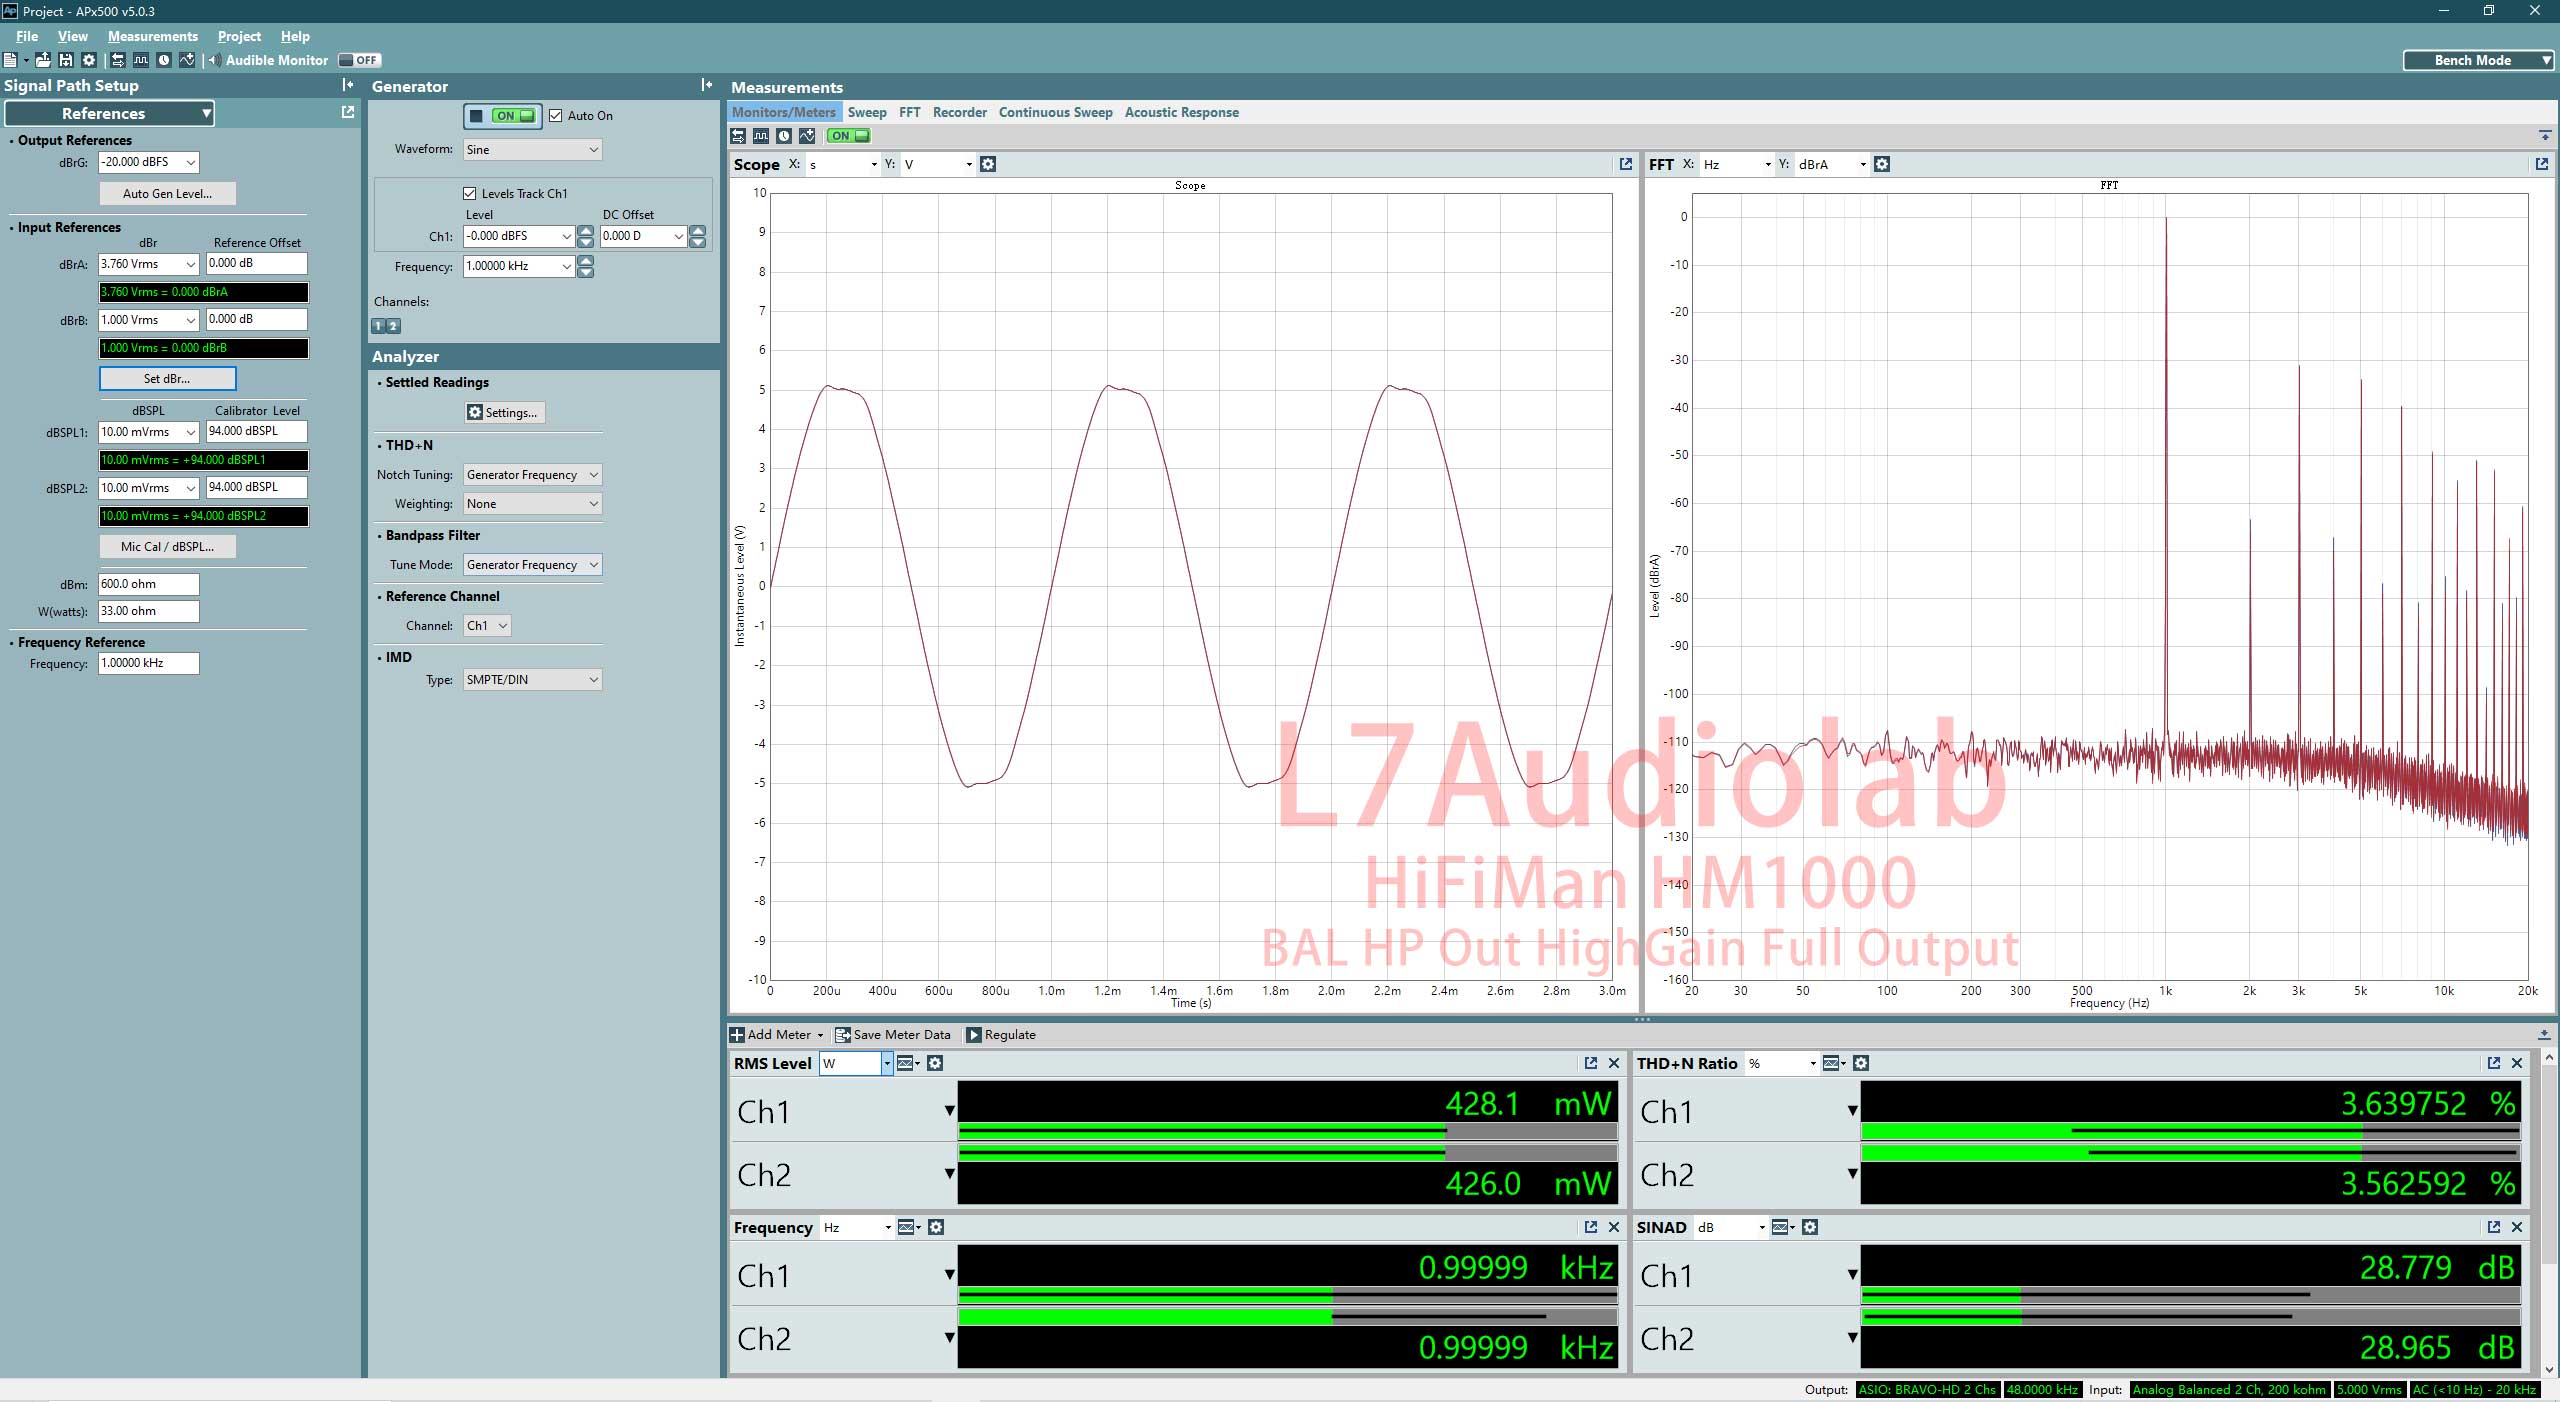Image resolution: width=2560 pixels, height=1402 pixels.
Task: Open the Waveform Sine dropdown
Action: pos(532,150)
